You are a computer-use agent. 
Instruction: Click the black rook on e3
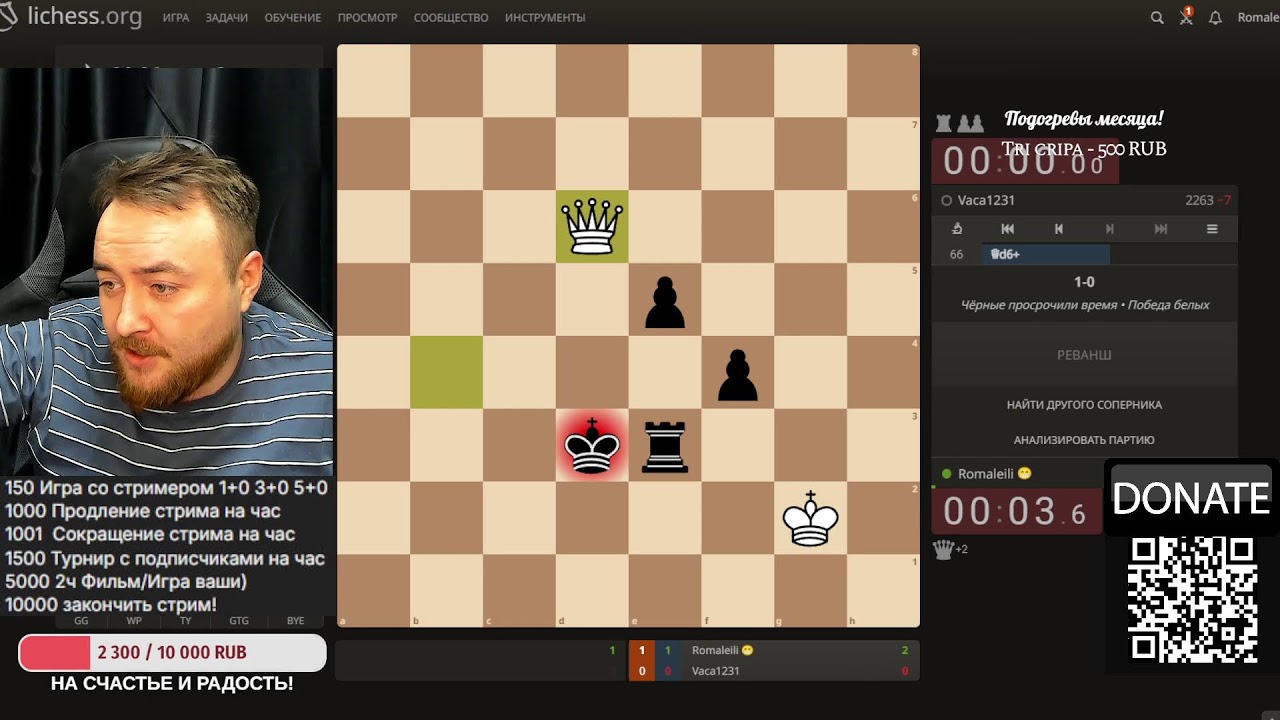[x=665, y=445]
